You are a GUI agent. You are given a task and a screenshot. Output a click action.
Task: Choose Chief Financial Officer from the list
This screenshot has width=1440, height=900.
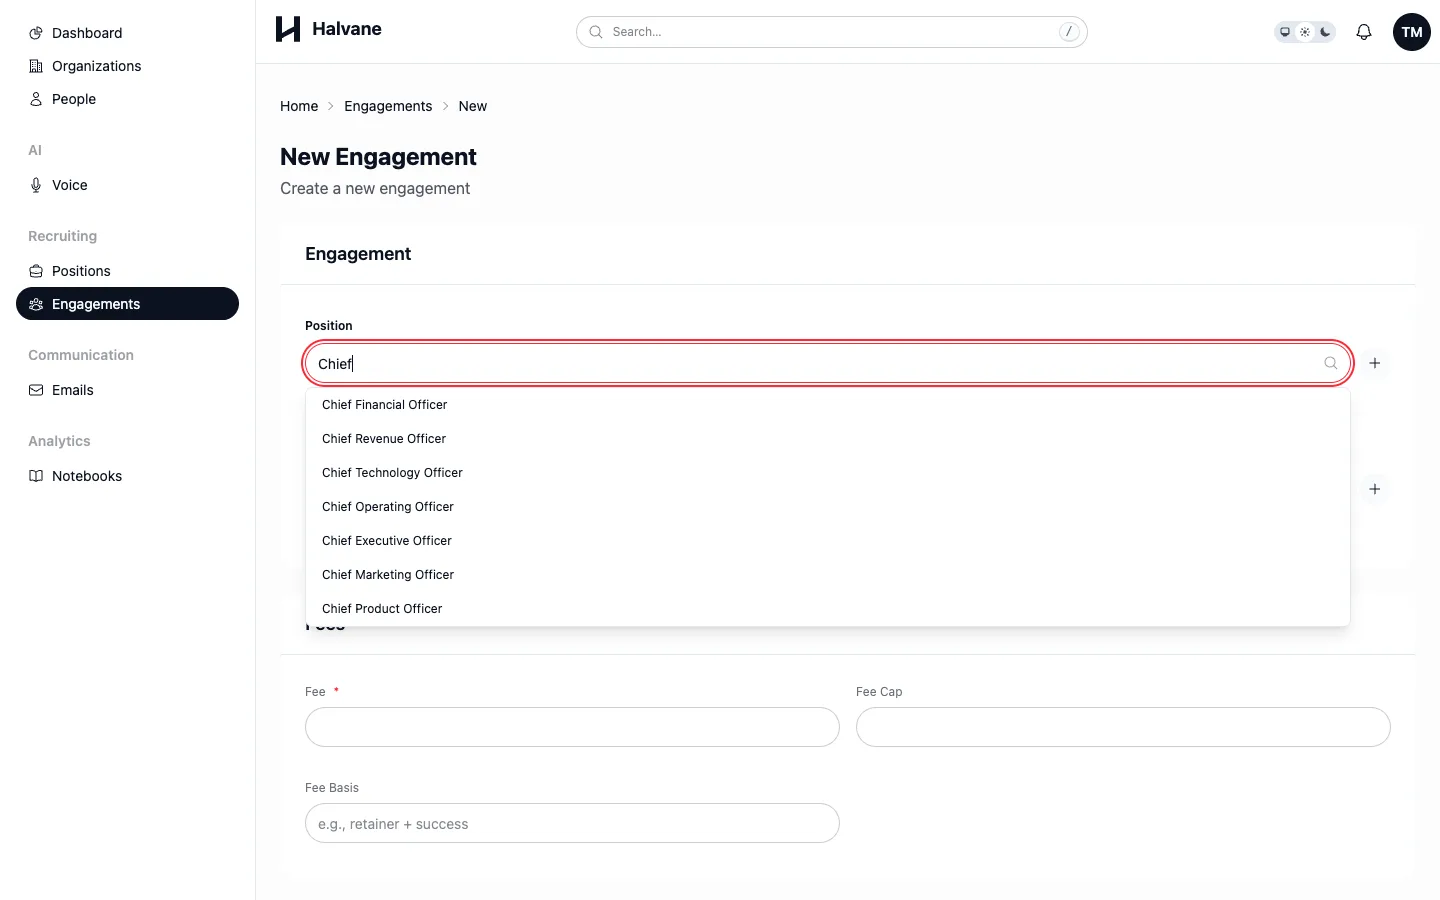[828, 405]
